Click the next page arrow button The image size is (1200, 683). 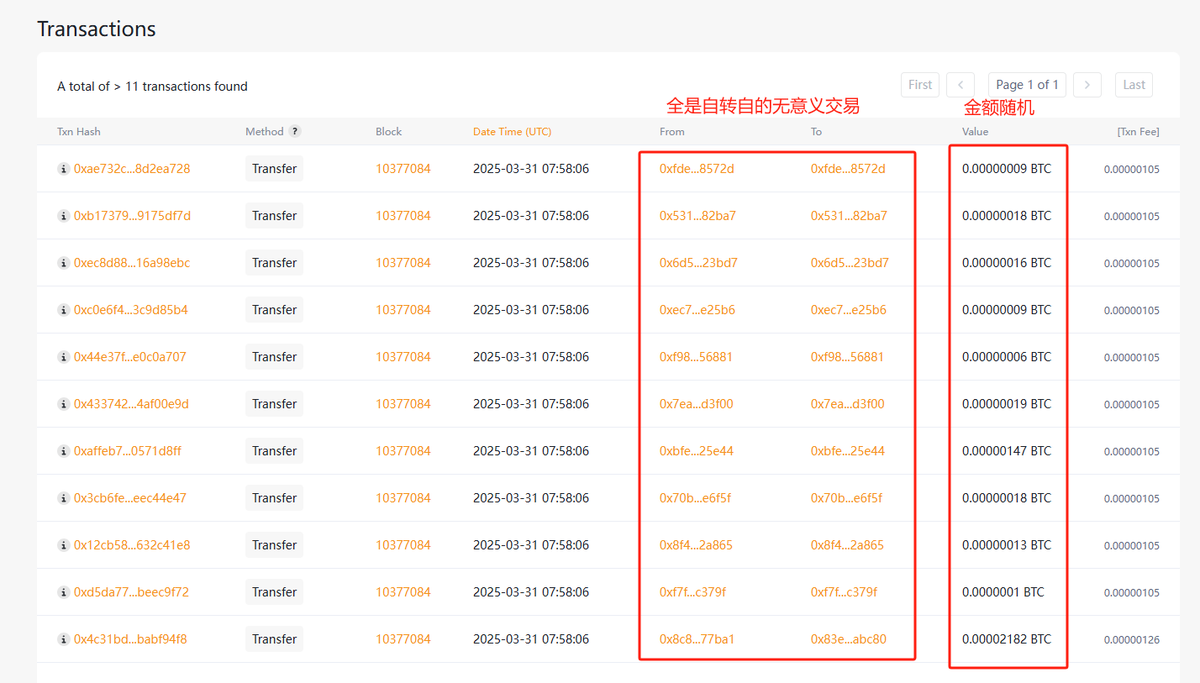(1087, 85)
